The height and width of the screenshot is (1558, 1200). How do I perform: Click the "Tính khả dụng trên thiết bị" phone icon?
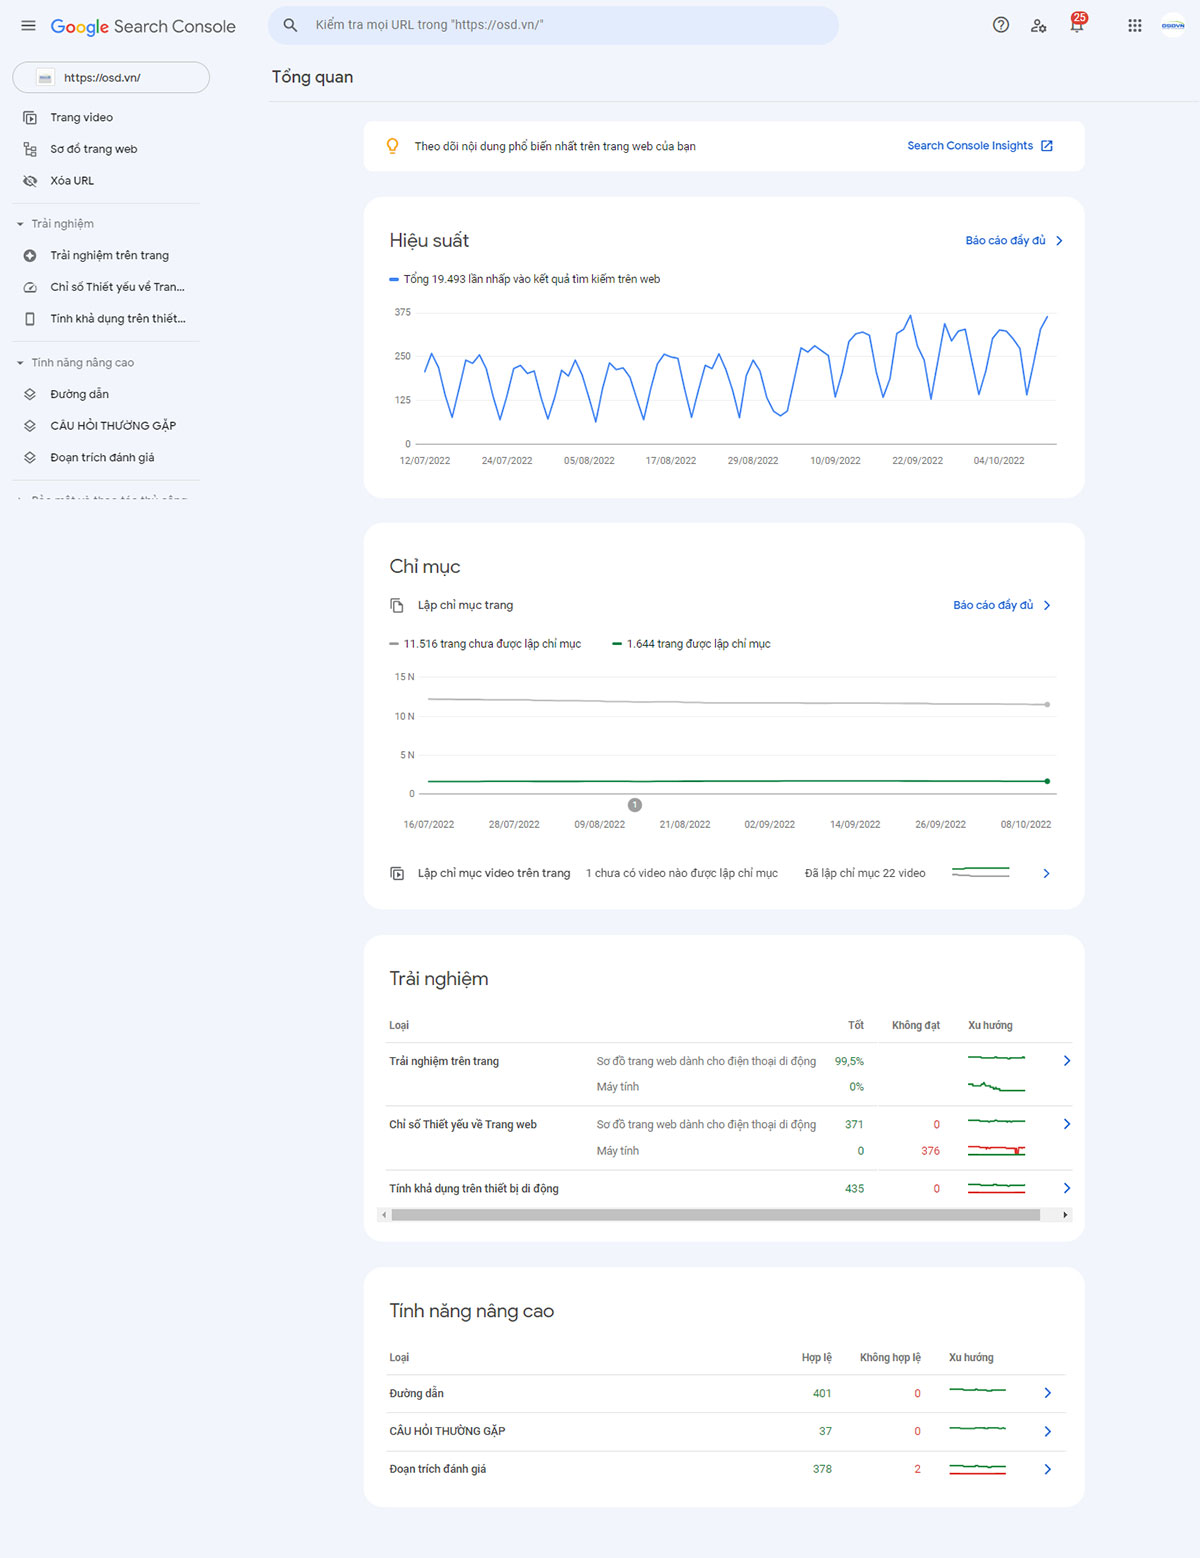coord(31,318)
